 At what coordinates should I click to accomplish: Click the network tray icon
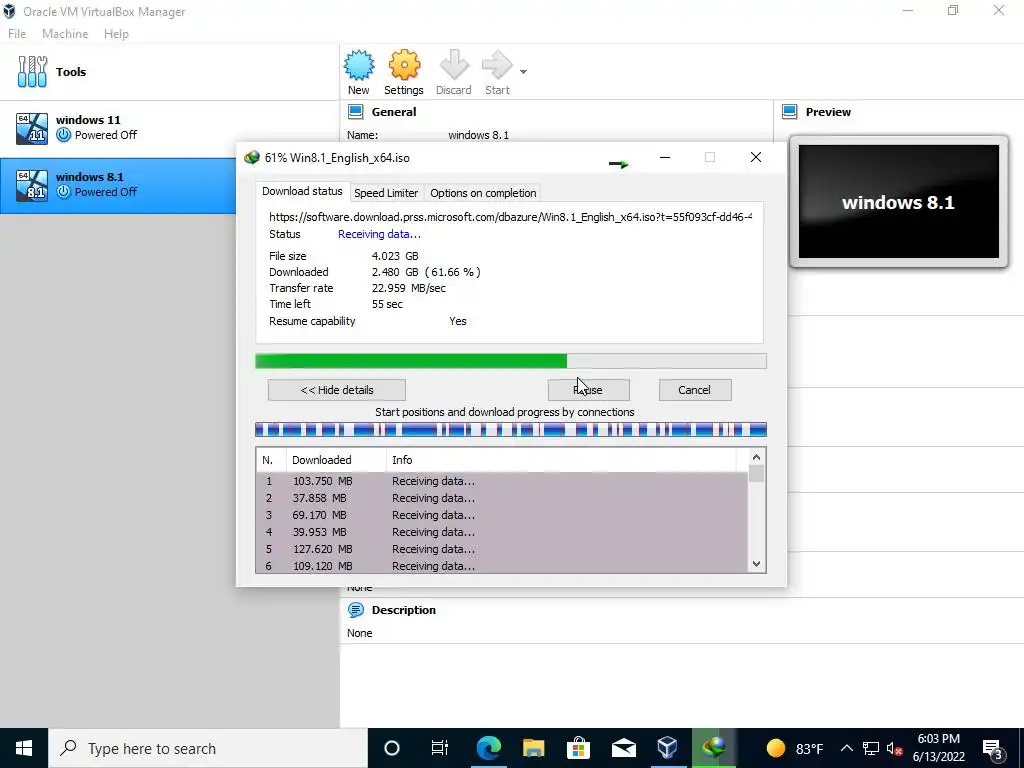click(x=871, y=748)
